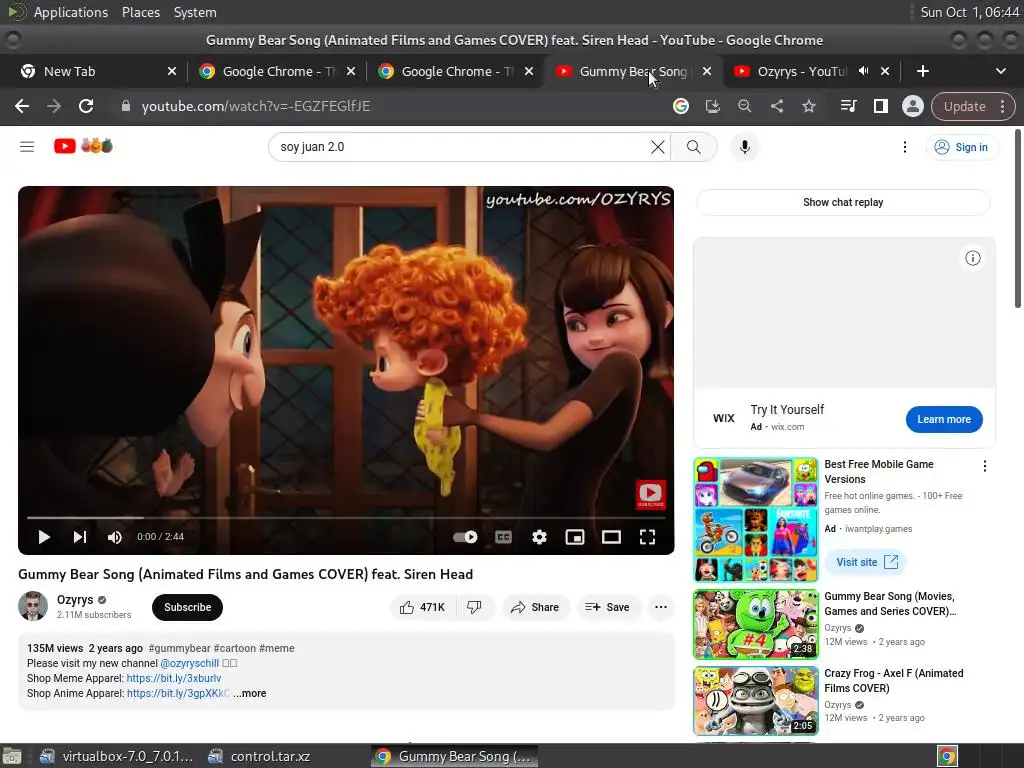
Task: Mute the Ozyrys tab audio icon
Action: (863, 71)
